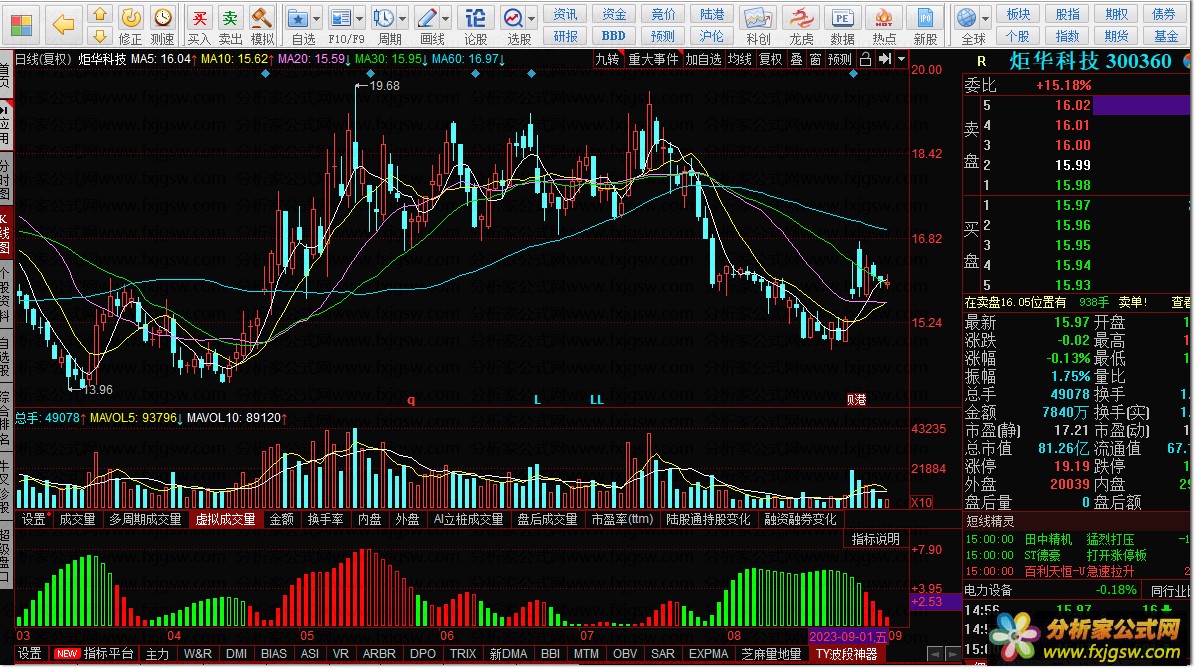Expand dropdown next to 选股 icon
Screen dimensions: 1197x669
coord(531,18)
